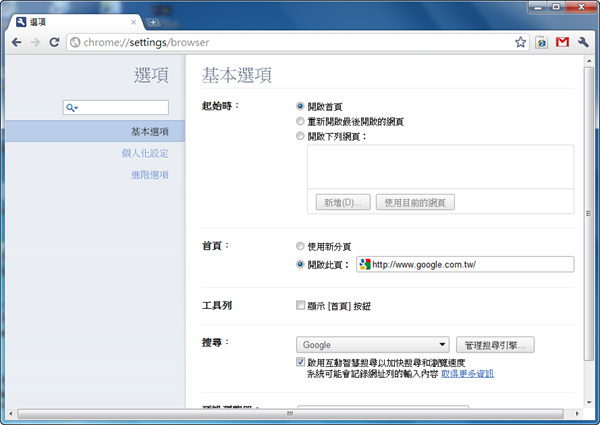Click the vertical scrollbar up arrow

[x=589, y=60]
